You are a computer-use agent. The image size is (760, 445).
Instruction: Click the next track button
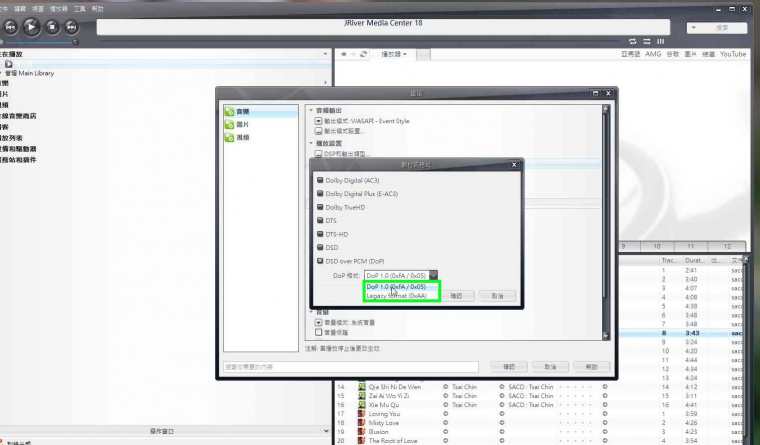pos(71,27)
